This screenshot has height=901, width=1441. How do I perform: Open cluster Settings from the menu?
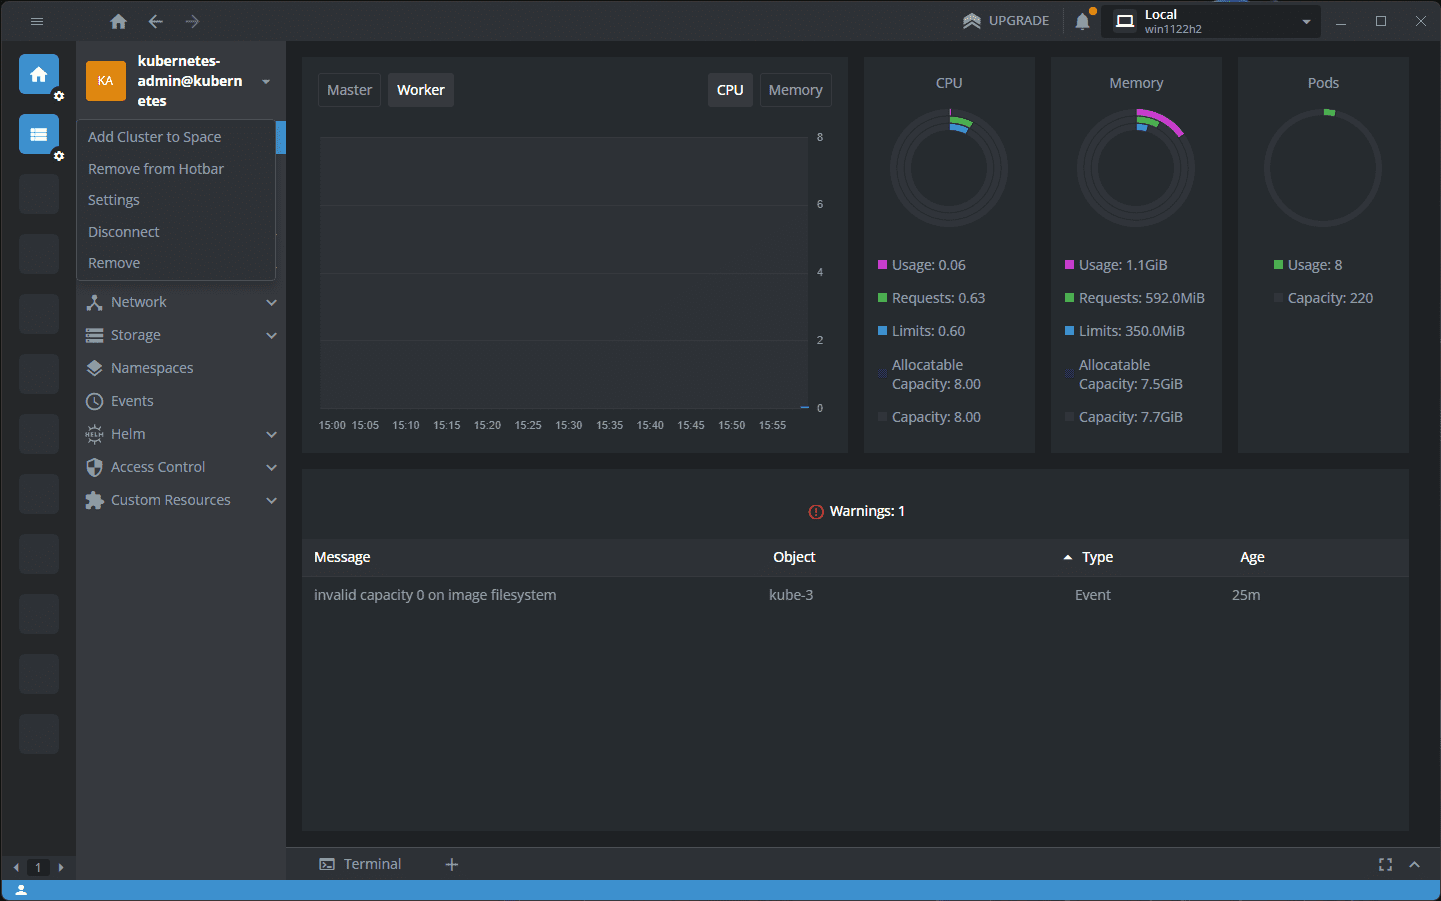point(113,199)
